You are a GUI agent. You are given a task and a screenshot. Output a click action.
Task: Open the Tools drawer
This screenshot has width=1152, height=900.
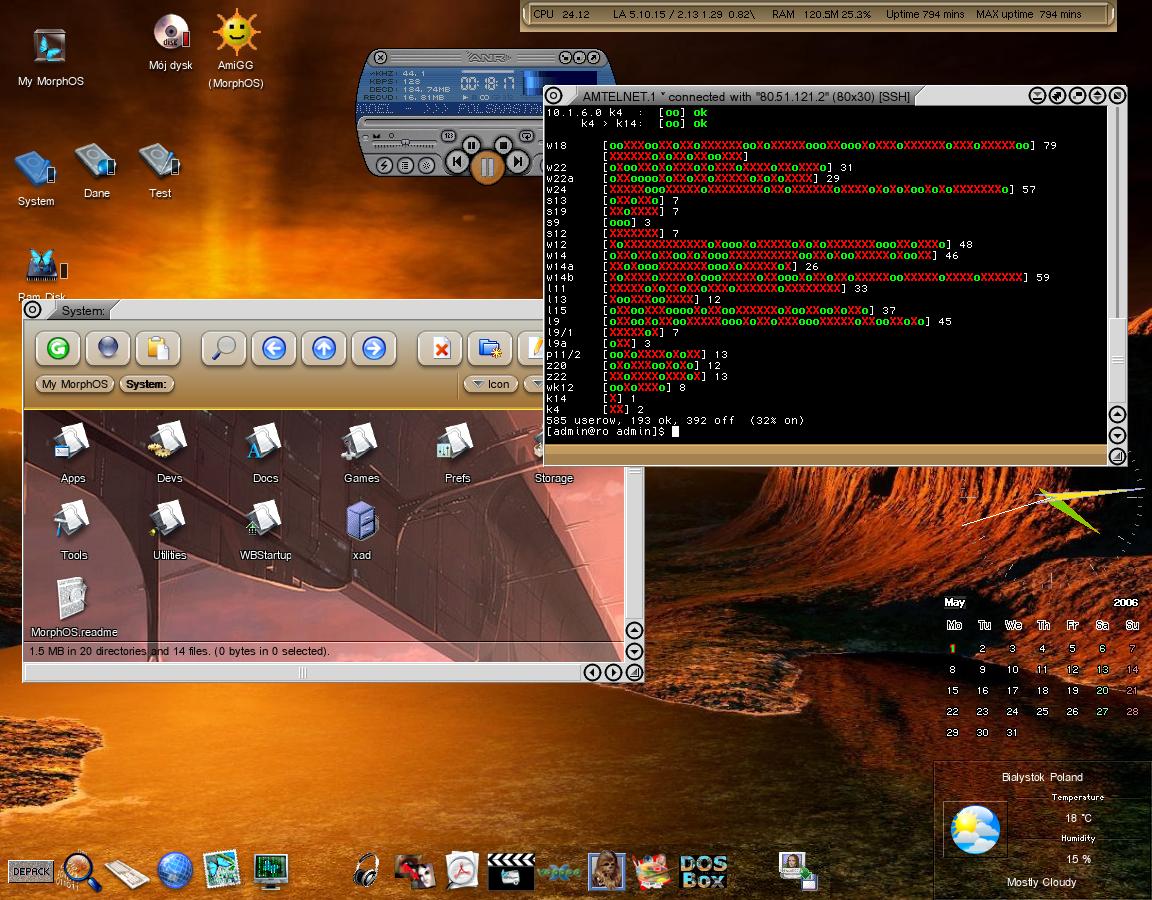73,519
